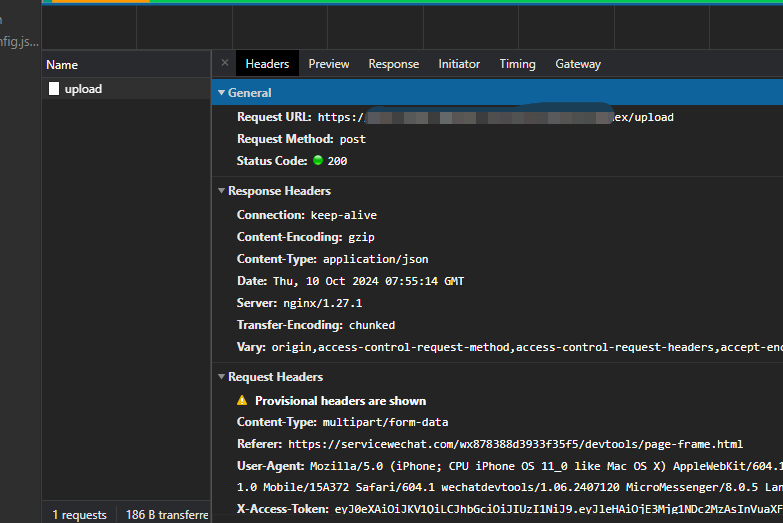Click the Vary header value
This screenshot has height=523, width=783.
point(527,347)
